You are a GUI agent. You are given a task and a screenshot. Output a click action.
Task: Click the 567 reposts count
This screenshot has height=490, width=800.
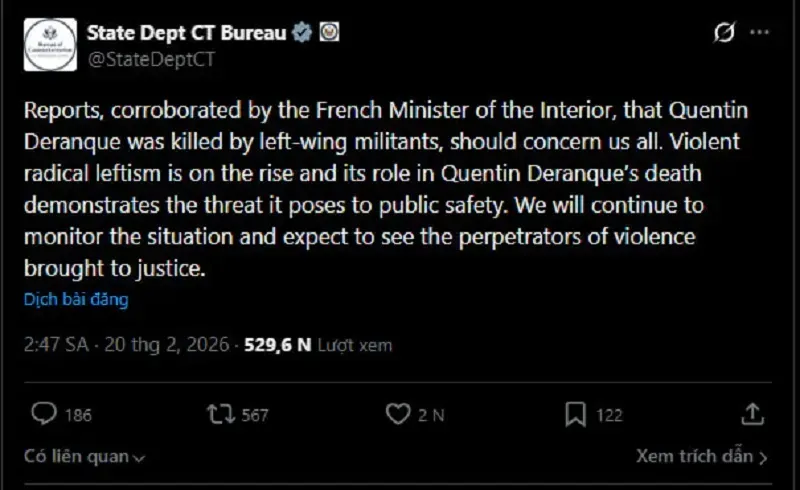(x=255, y=415)
